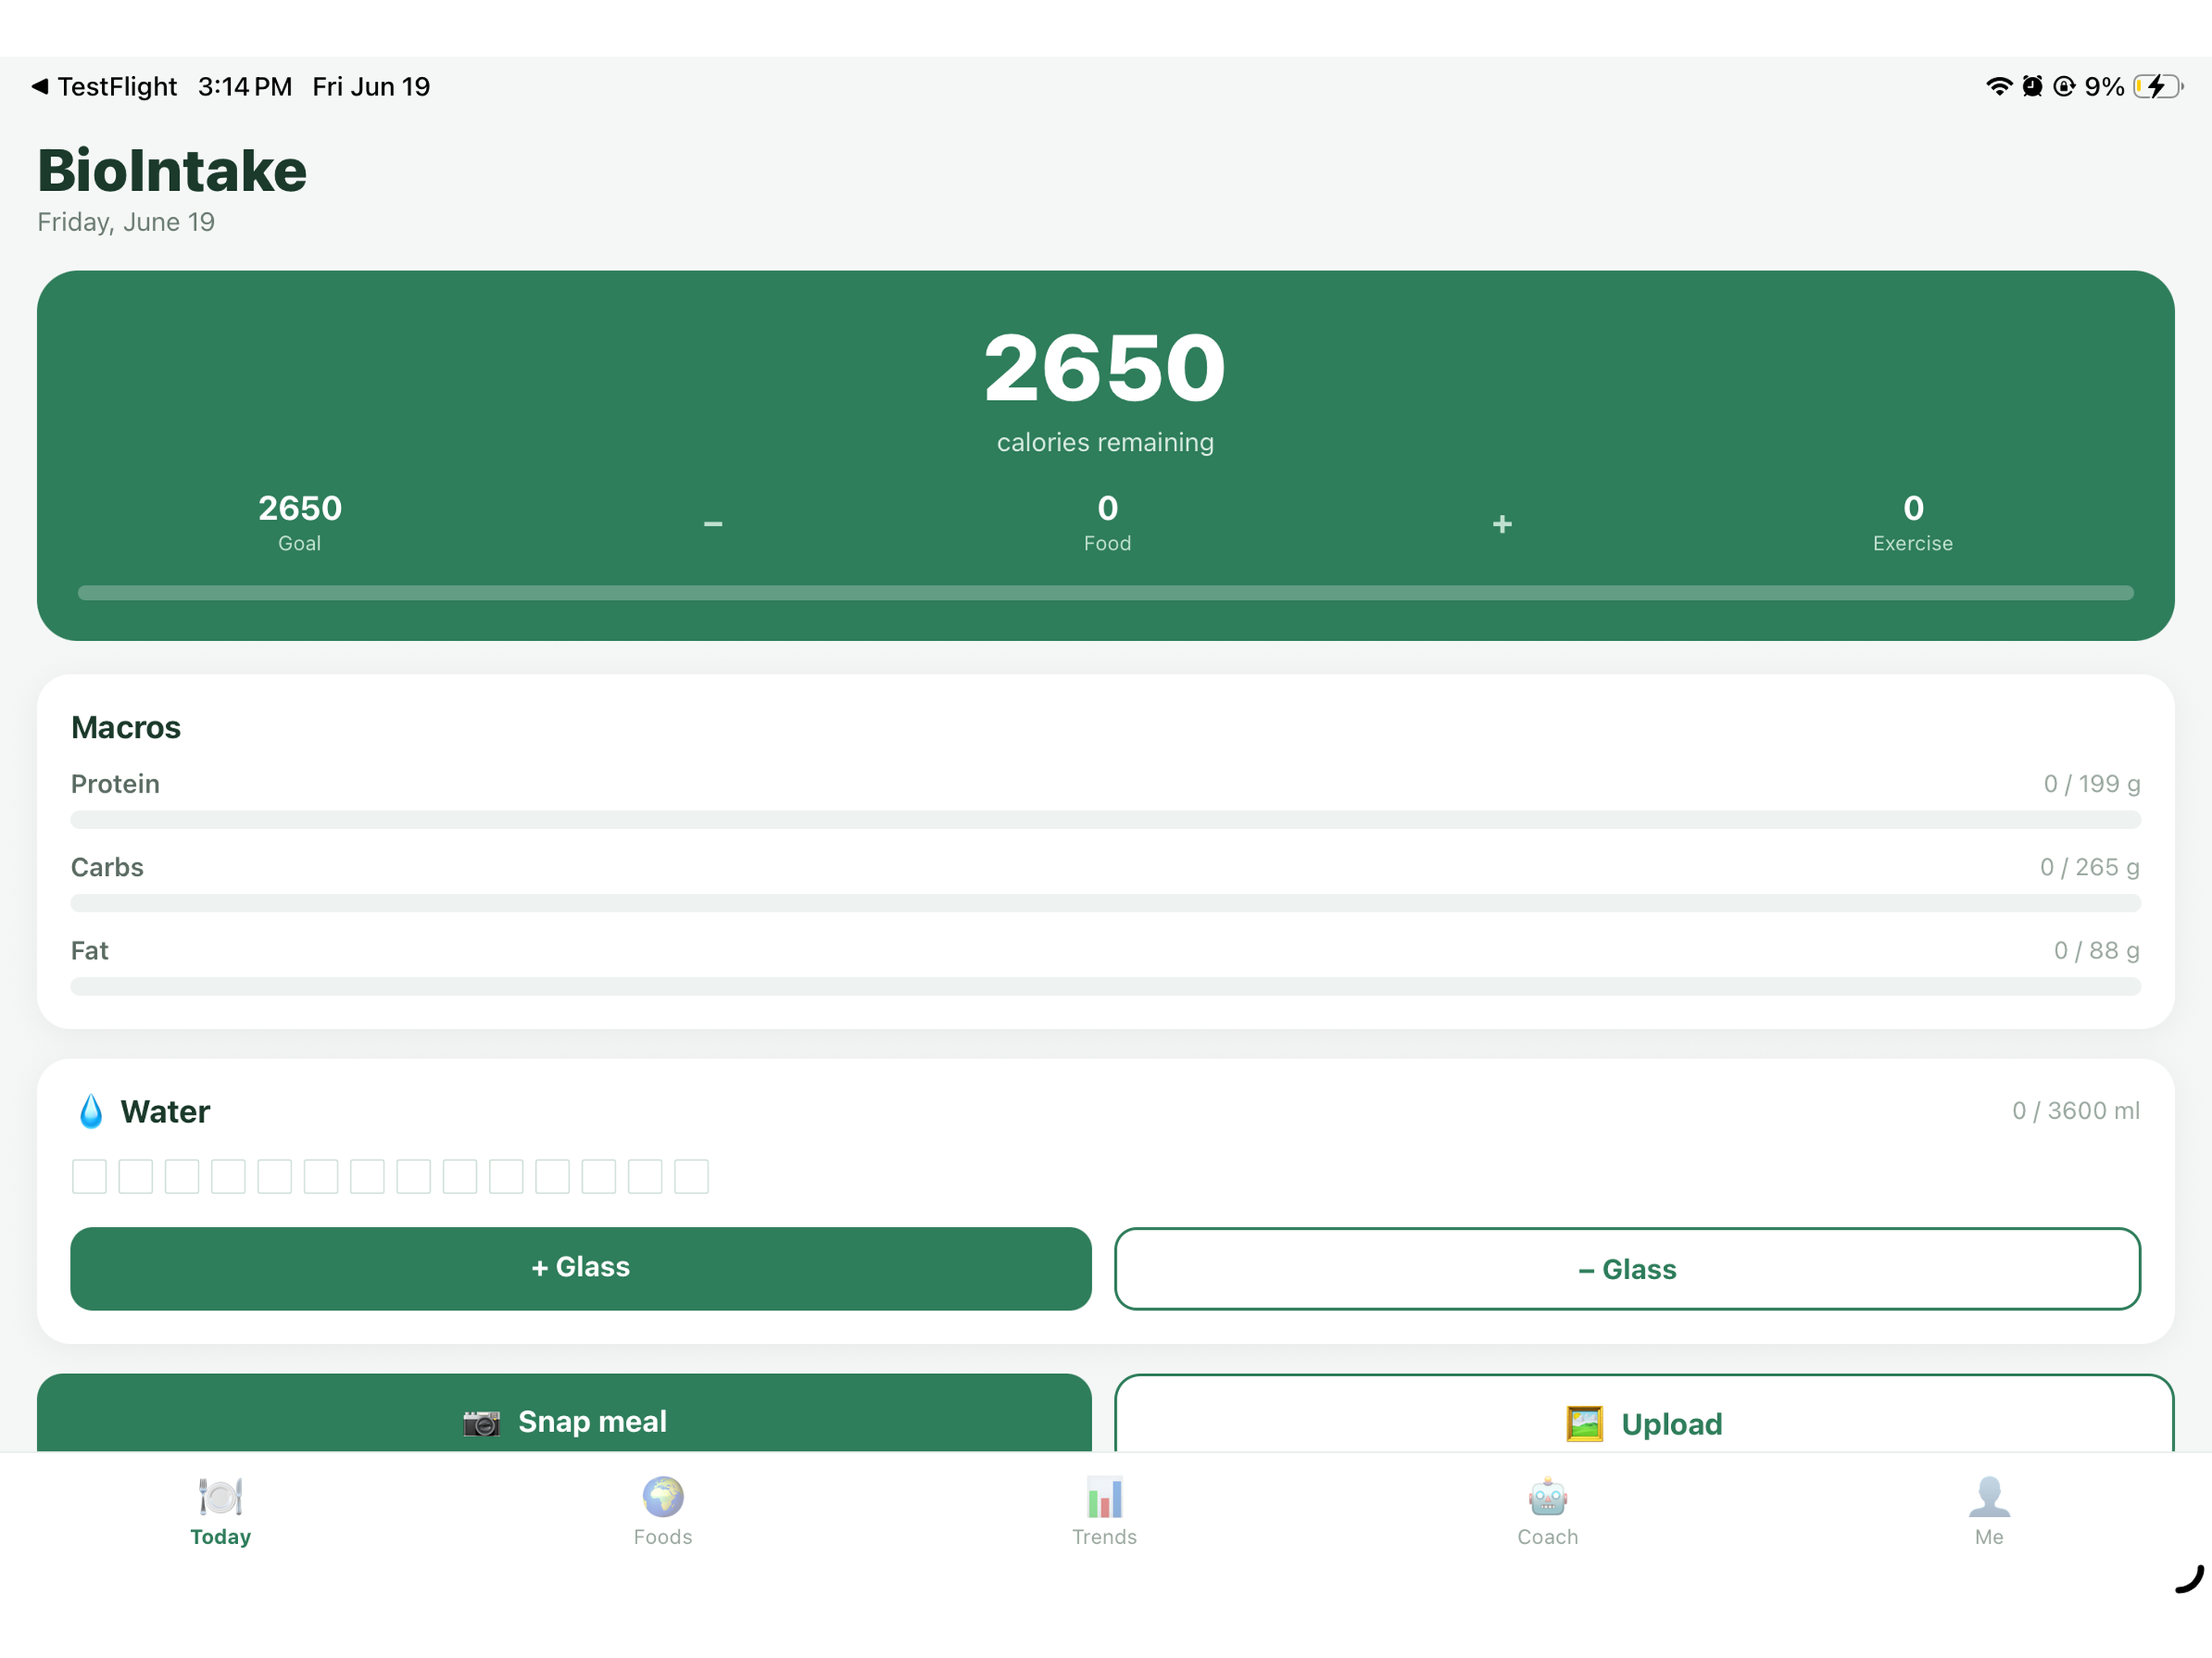This screenshot has width=2212, height=1658.
Task: Open the Trends bar chart icon
Action: [x=1105, y=1497]
